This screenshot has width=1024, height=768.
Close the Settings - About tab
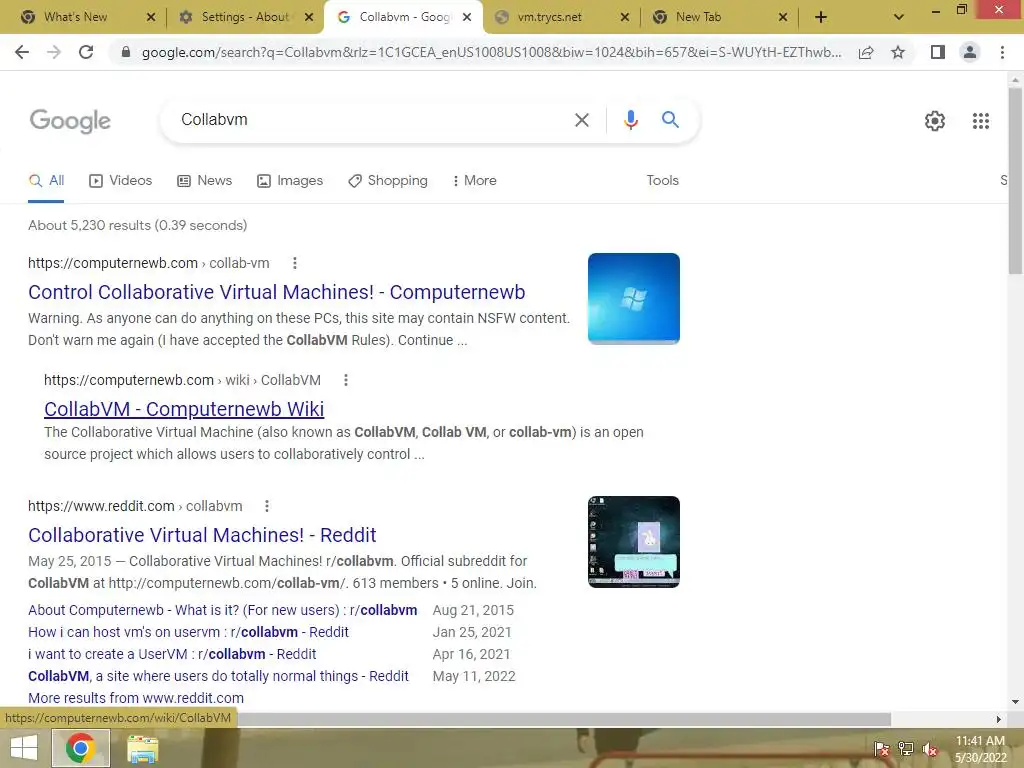pos(310,18)
